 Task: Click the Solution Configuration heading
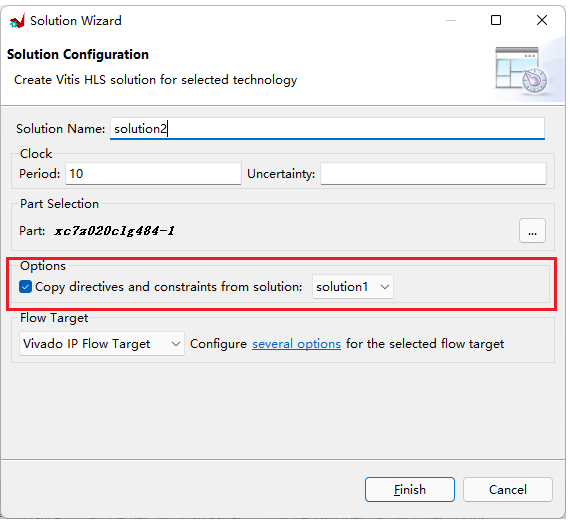[78, 55]
